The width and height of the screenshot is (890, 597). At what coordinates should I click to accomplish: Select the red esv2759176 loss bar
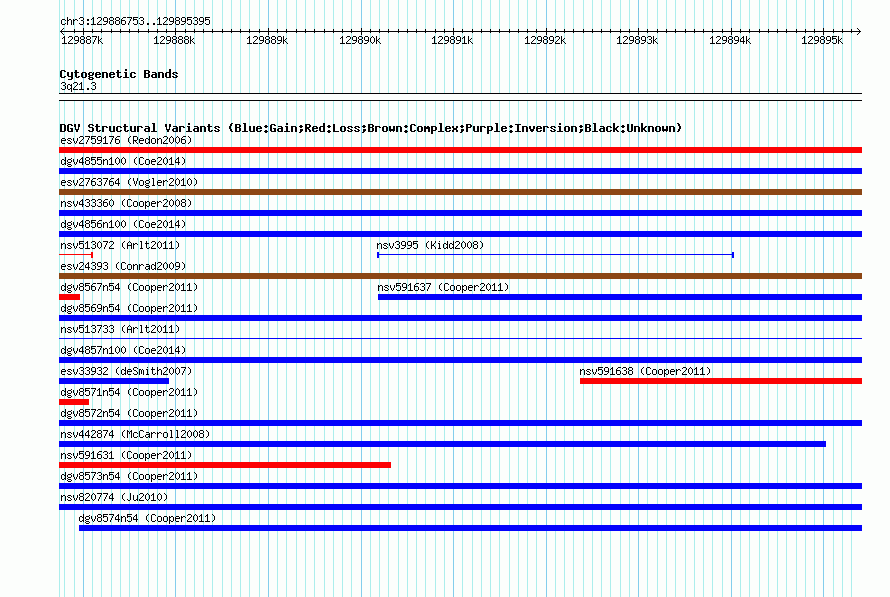tap(460, 150)
